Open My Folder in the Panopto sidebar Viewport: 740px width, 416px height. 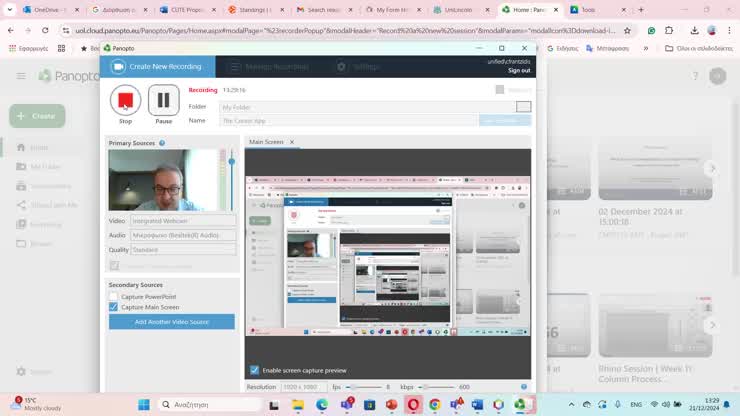39,167
